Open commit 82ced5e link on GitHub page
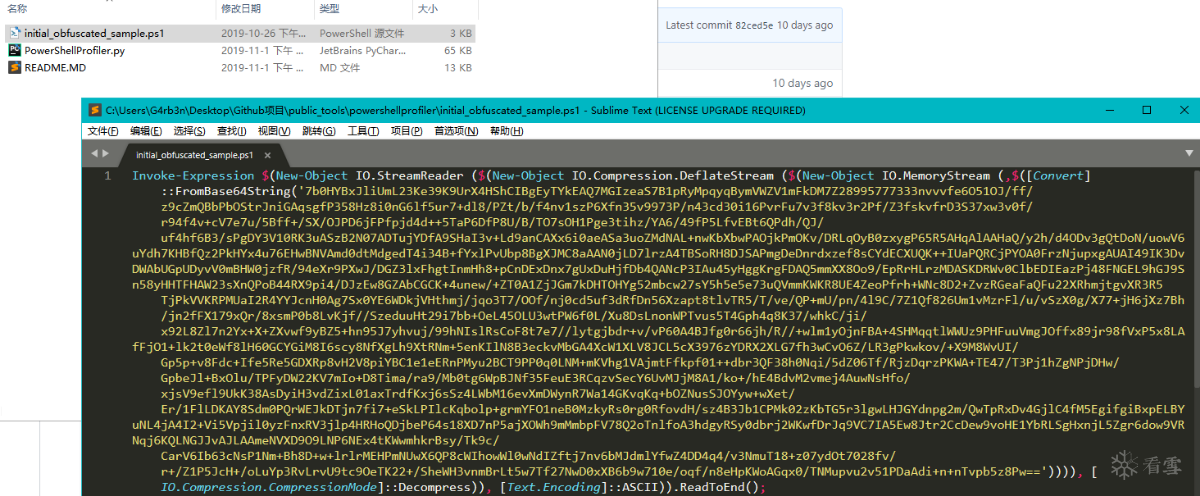The image size is (1200, 496). 756,25
